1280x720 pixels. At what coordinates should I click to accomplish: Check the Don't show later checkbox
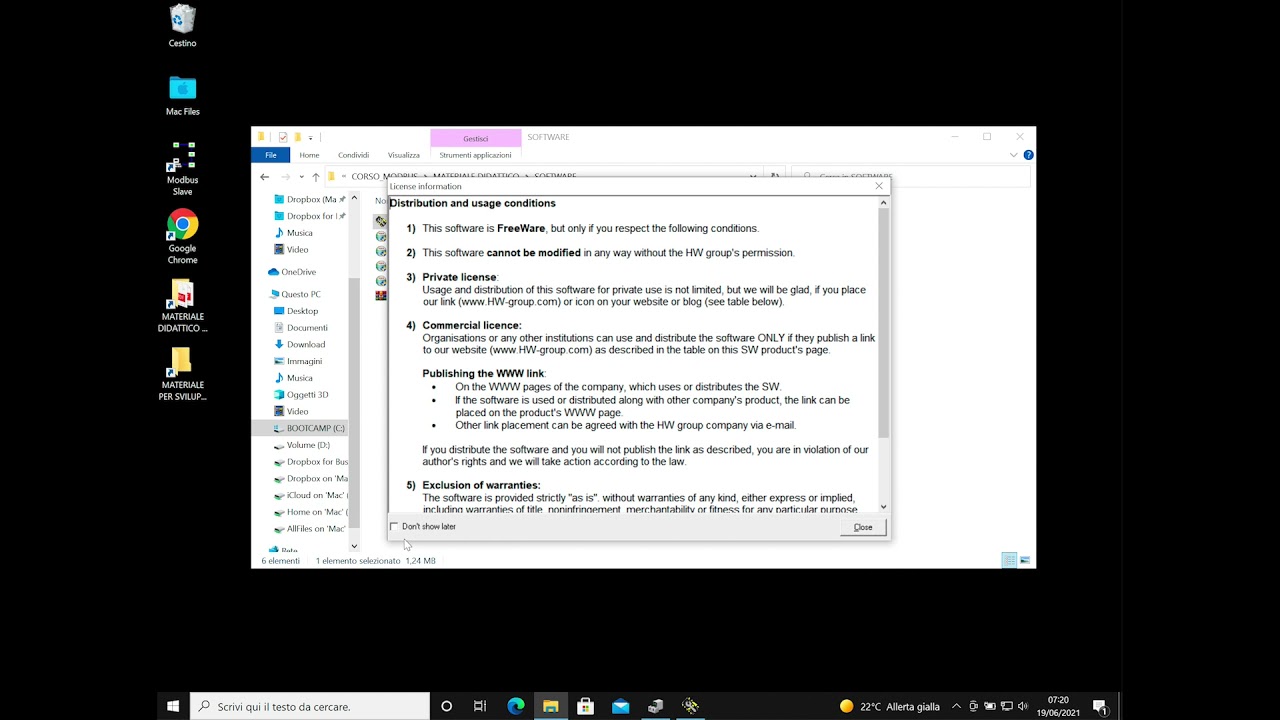pos(394,526)
